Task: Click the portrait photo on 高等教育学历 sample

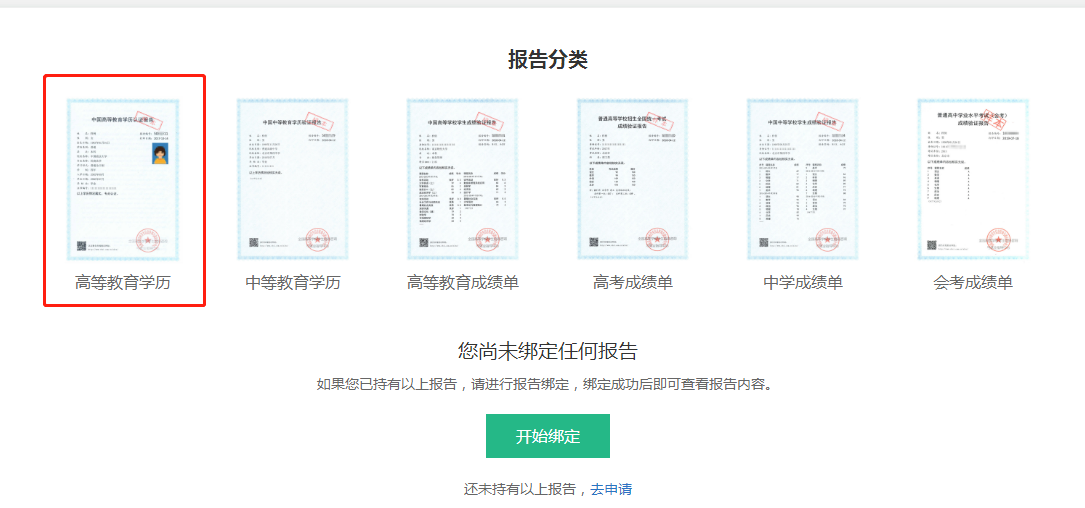Action: (159, 153)
